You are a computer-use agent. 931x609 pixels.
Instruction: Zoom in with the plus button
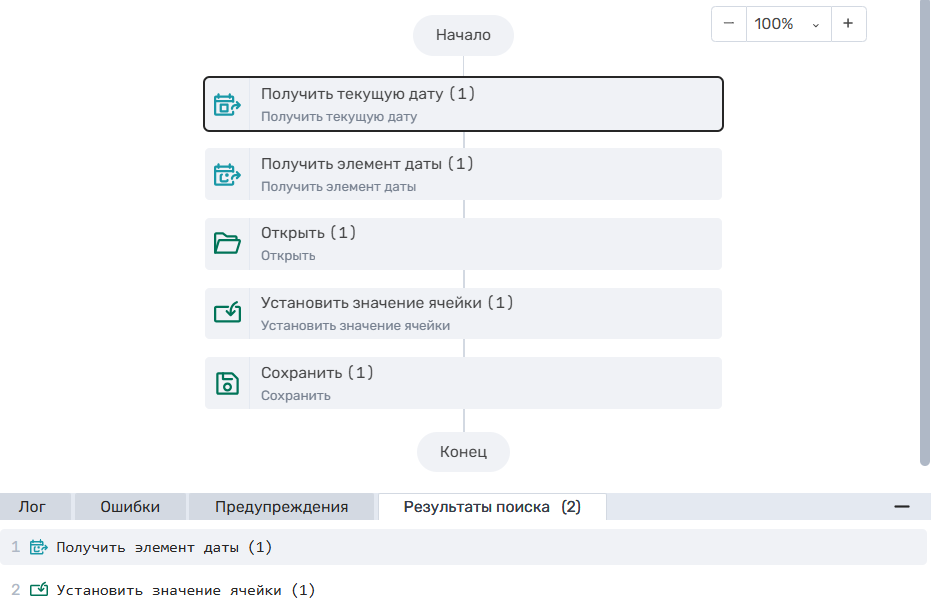[848, 24]
